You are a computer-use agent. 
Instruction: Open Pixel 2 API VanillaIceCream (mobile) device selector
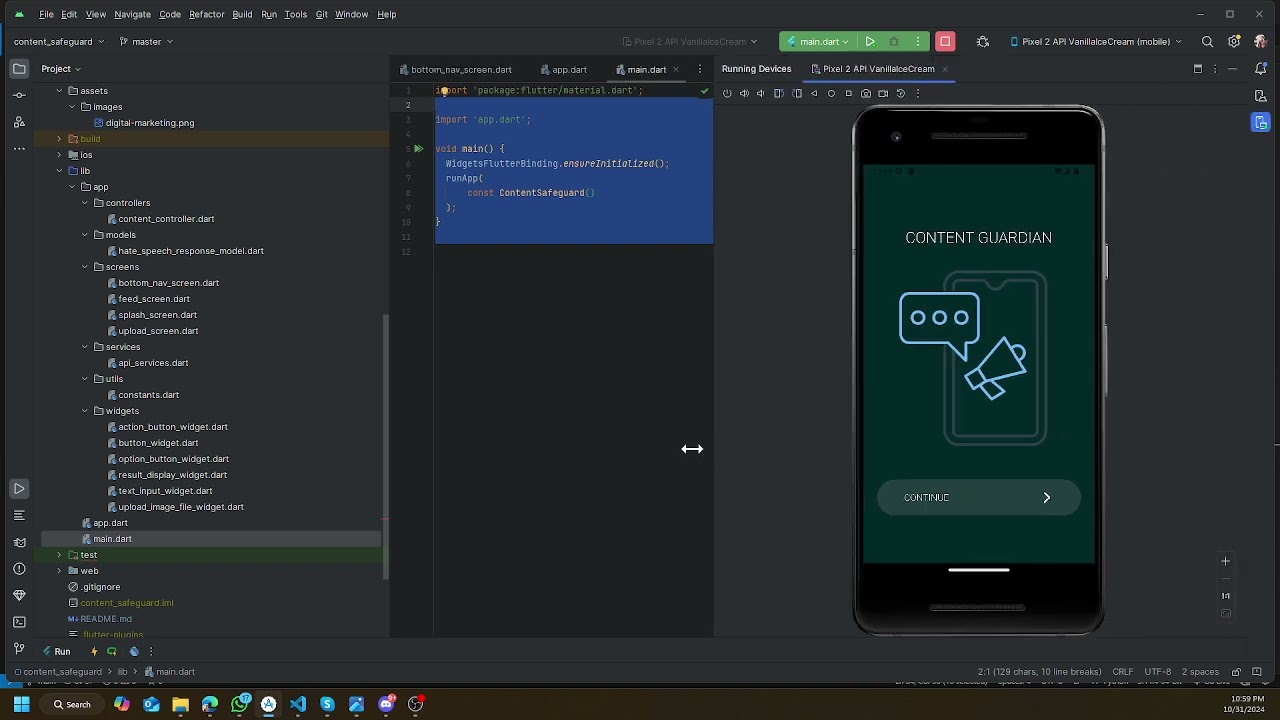click(1097, 42)
